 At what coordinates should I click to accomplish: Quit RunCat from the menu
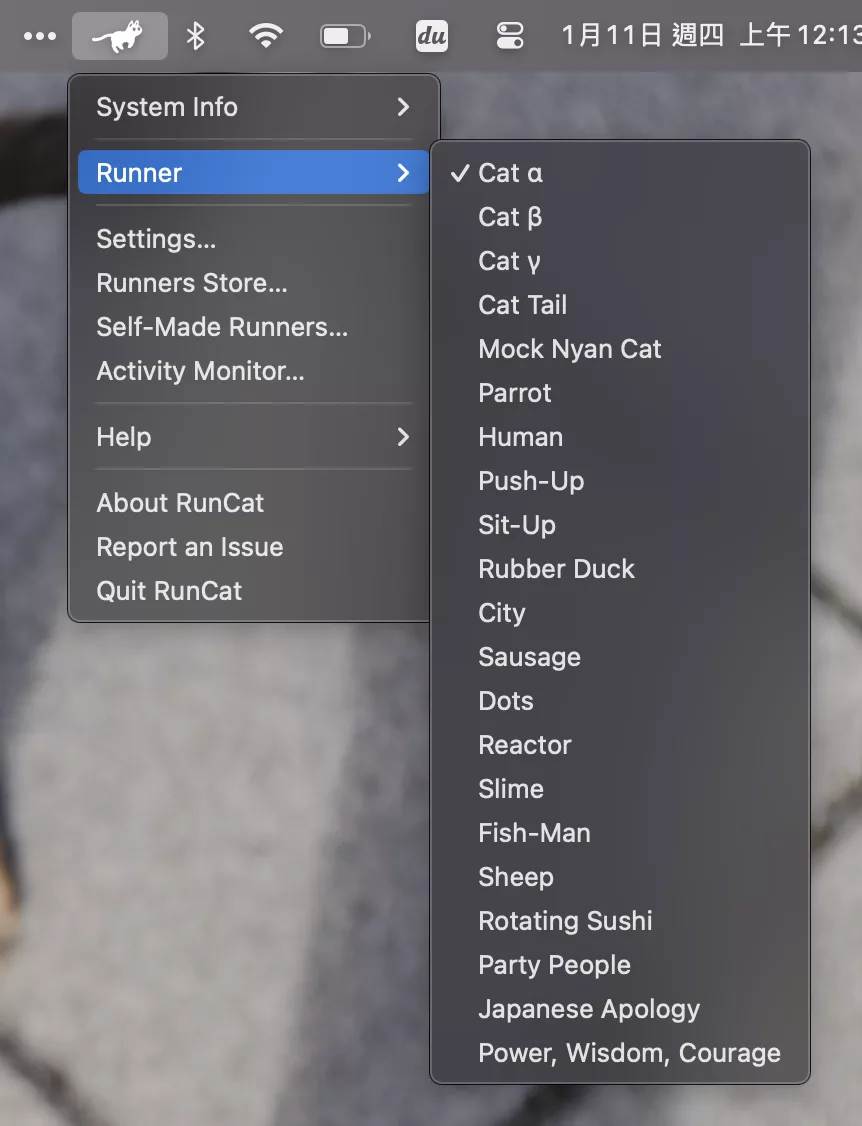[253, 590]
